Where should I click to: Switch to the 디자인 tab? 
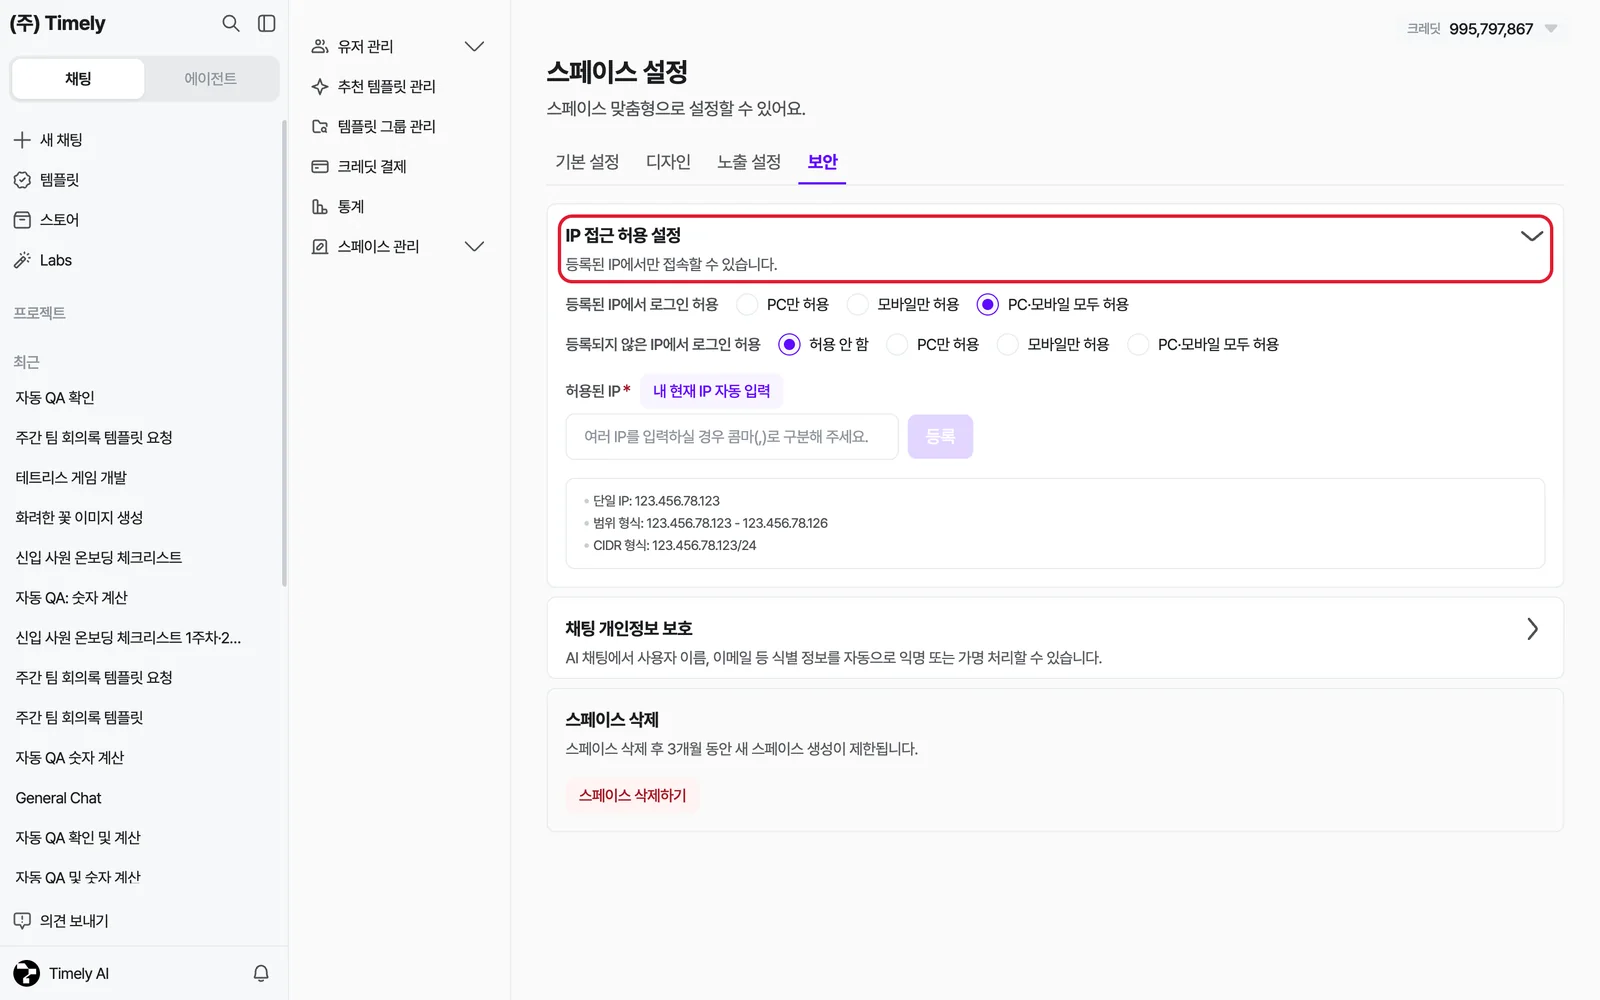point(668,162)
